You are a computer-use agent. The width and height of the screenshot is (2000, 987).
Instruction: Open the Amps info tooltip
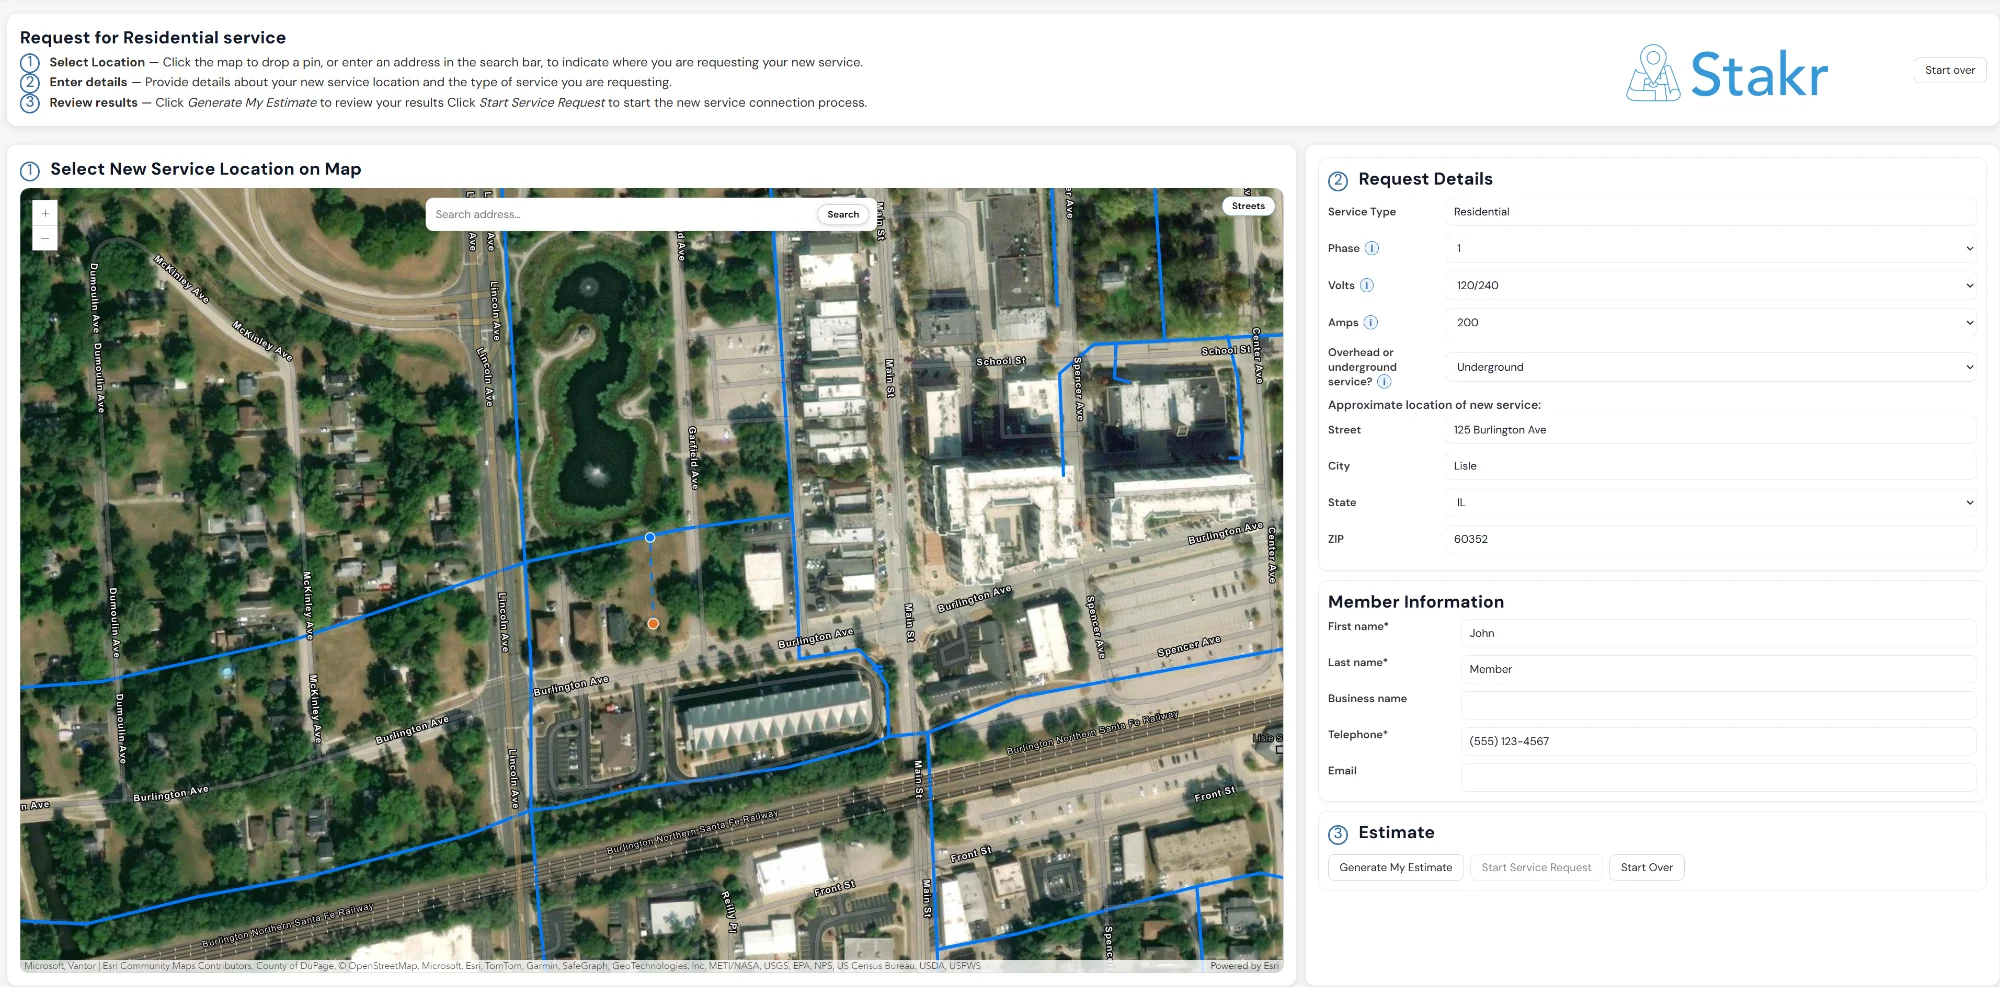[1371, 322]
